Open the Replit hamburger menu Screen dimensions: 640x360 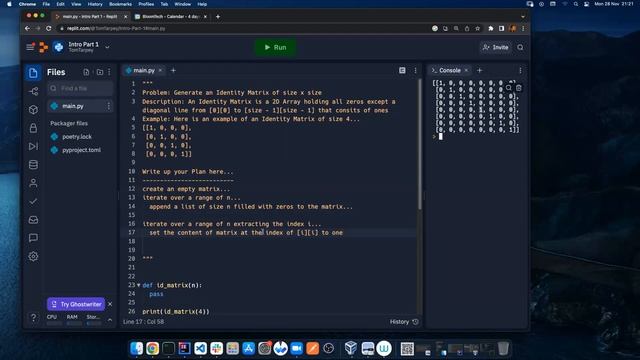click(30, 47)
